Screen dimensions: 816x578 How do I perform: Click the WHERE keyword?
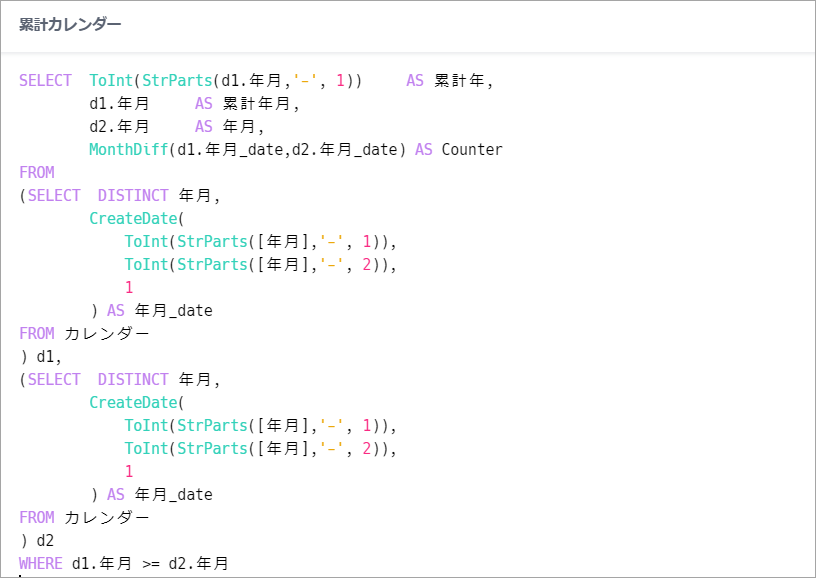coord(41,563)
